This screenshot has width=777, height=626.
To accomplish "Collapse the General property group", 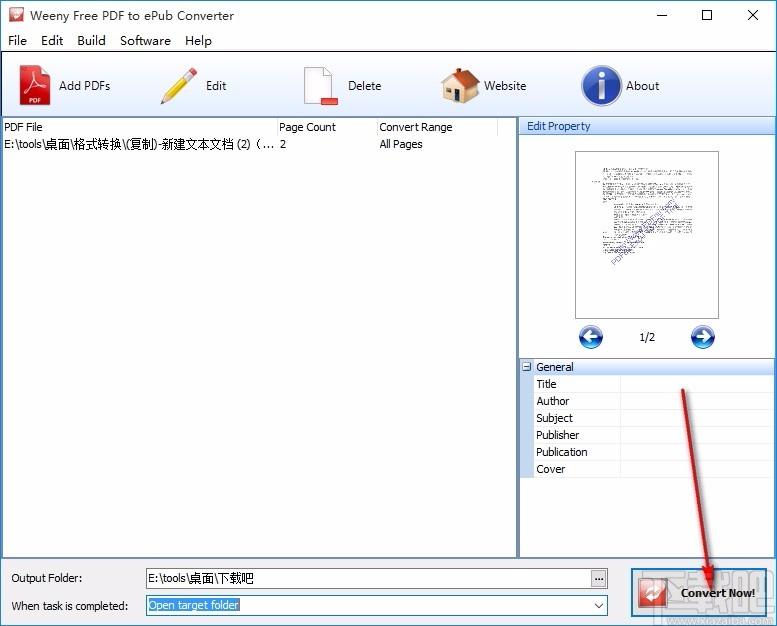I will 526,367.
